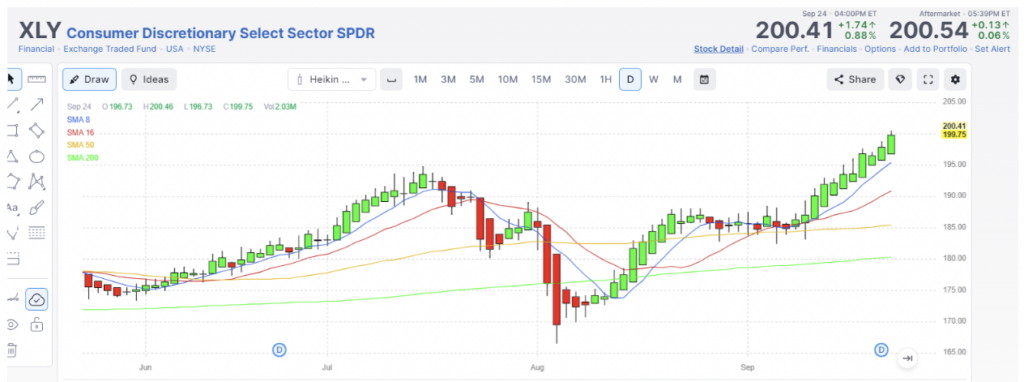The height and width of the screenshot is (382, 1024).
Task: Open the Options link
Action: (880, 49)
